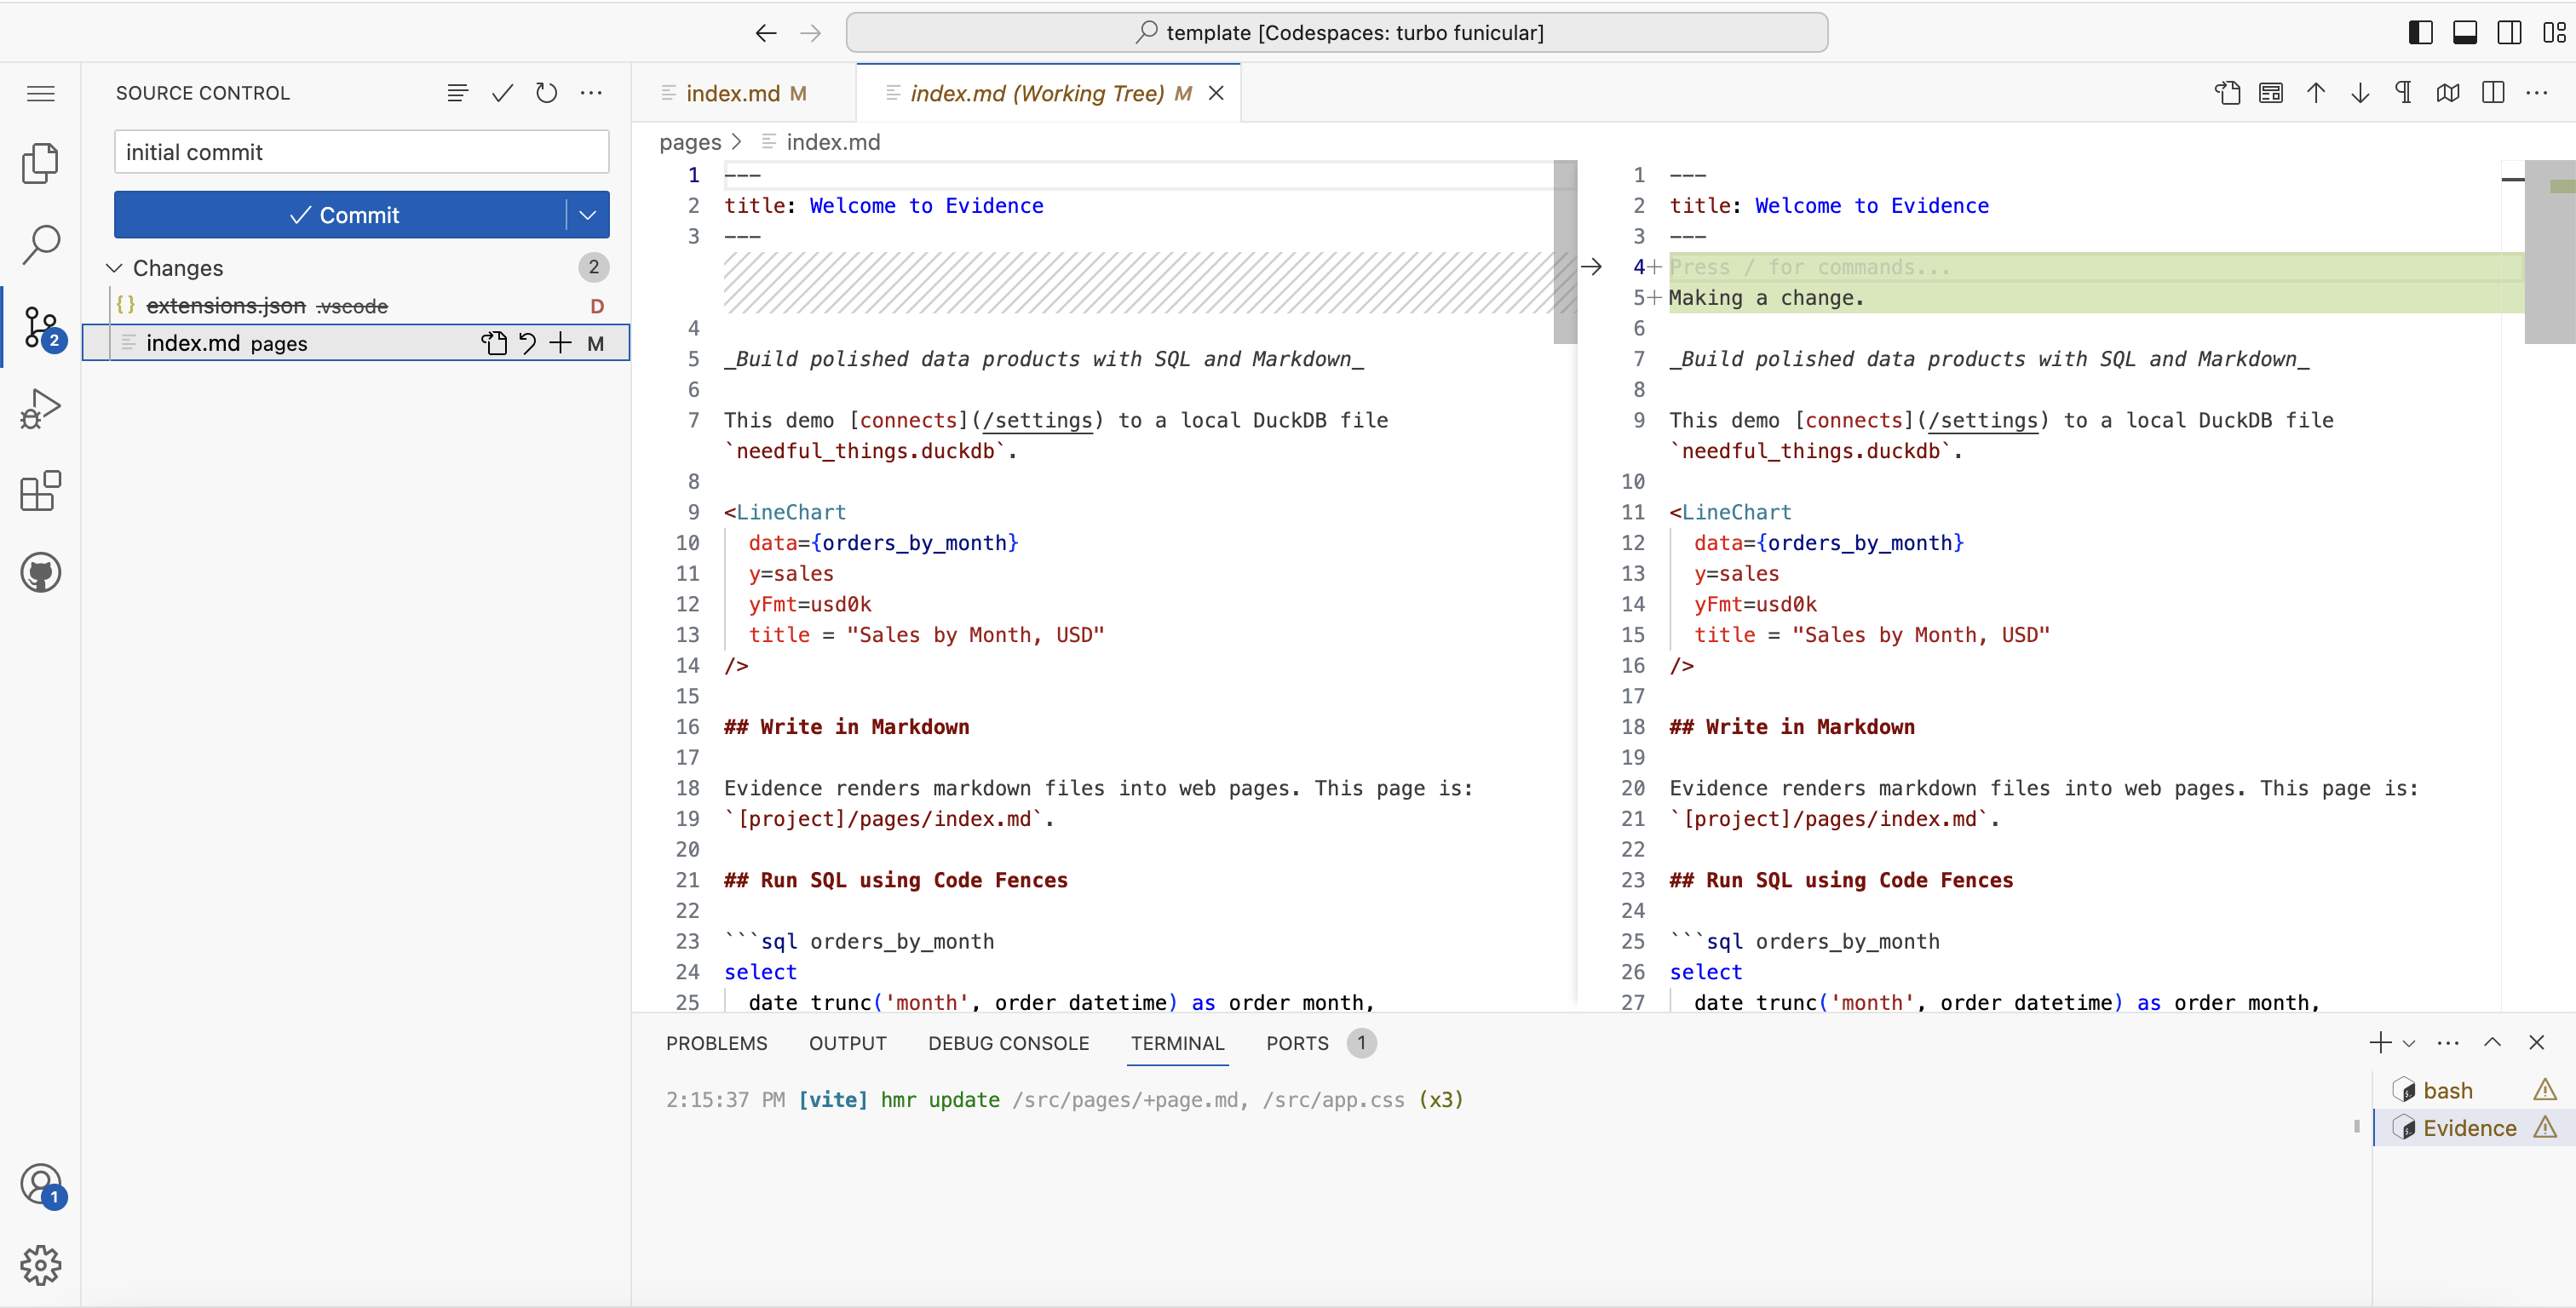Discard changes for index.md

[x=527, y=343]
